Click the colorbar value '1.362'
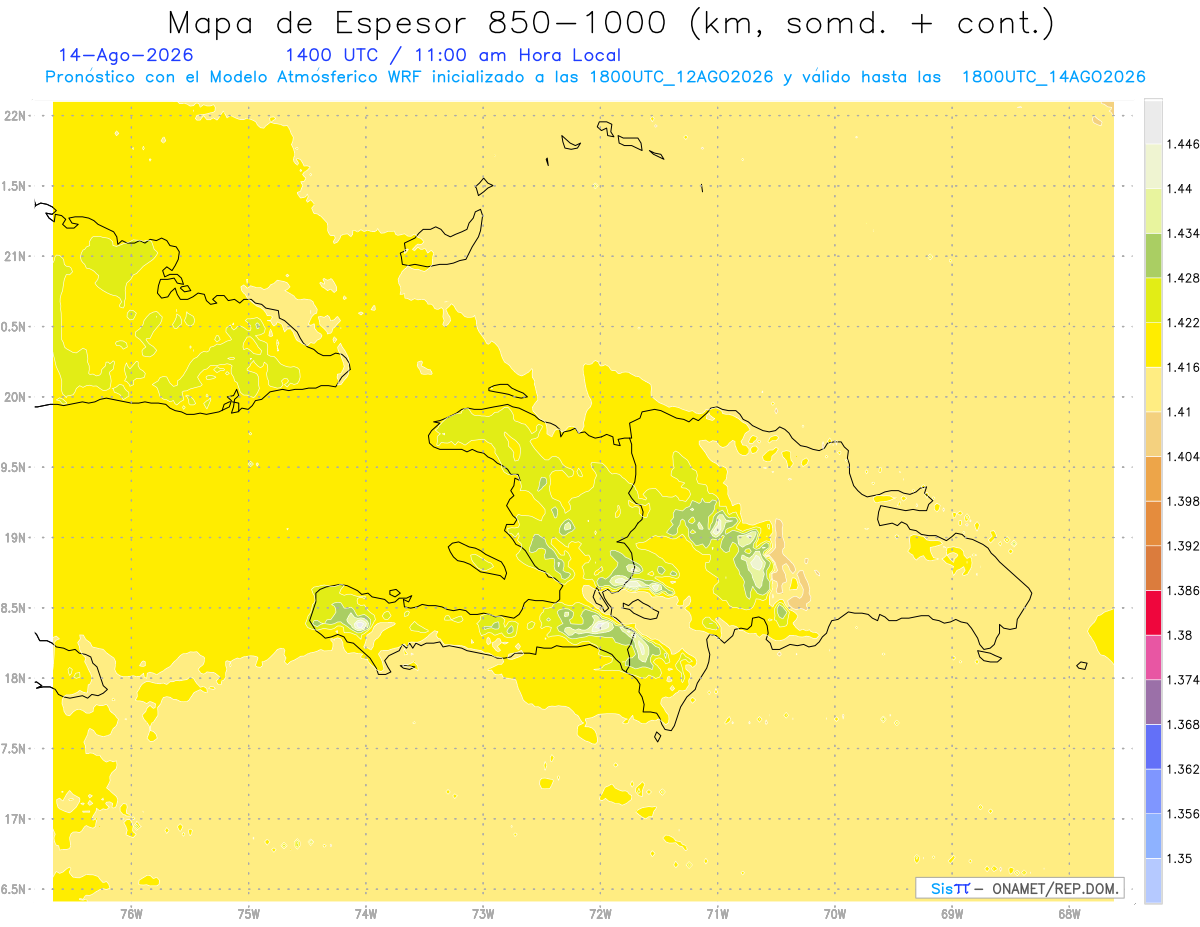1200x927 pixels. coord(1183,769)
